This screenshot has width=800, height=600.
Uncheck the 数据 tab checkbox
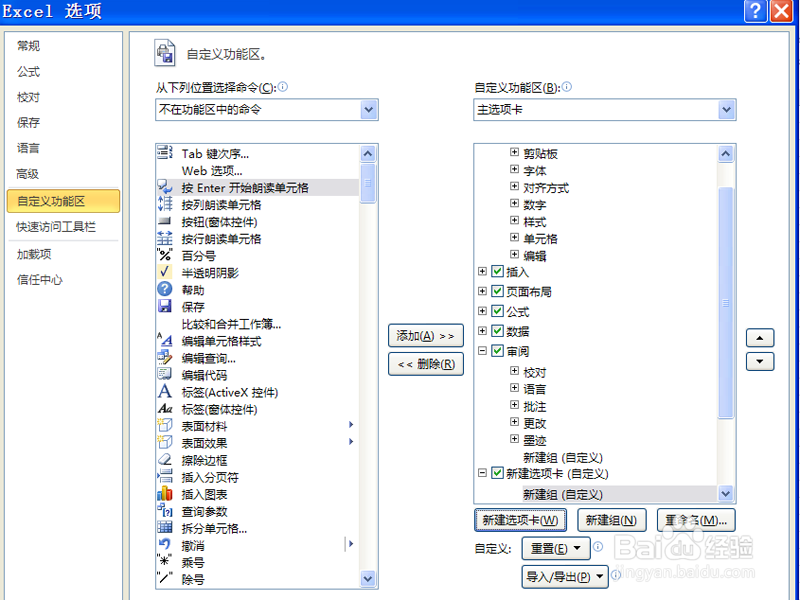(497, 331)
